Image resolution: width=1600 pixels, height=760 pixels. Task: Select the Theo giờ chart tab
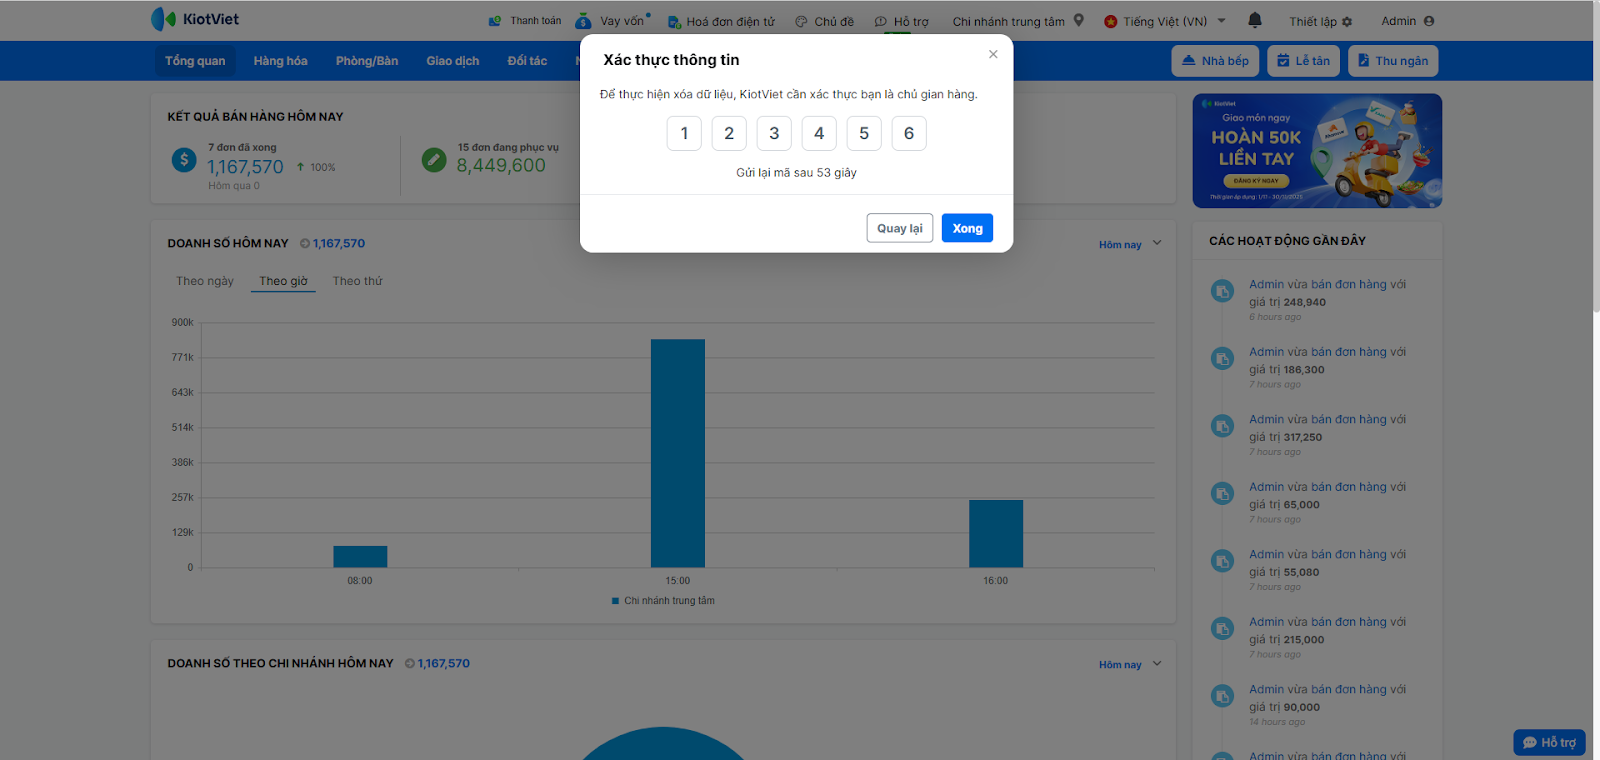click(x=283, y=281)
